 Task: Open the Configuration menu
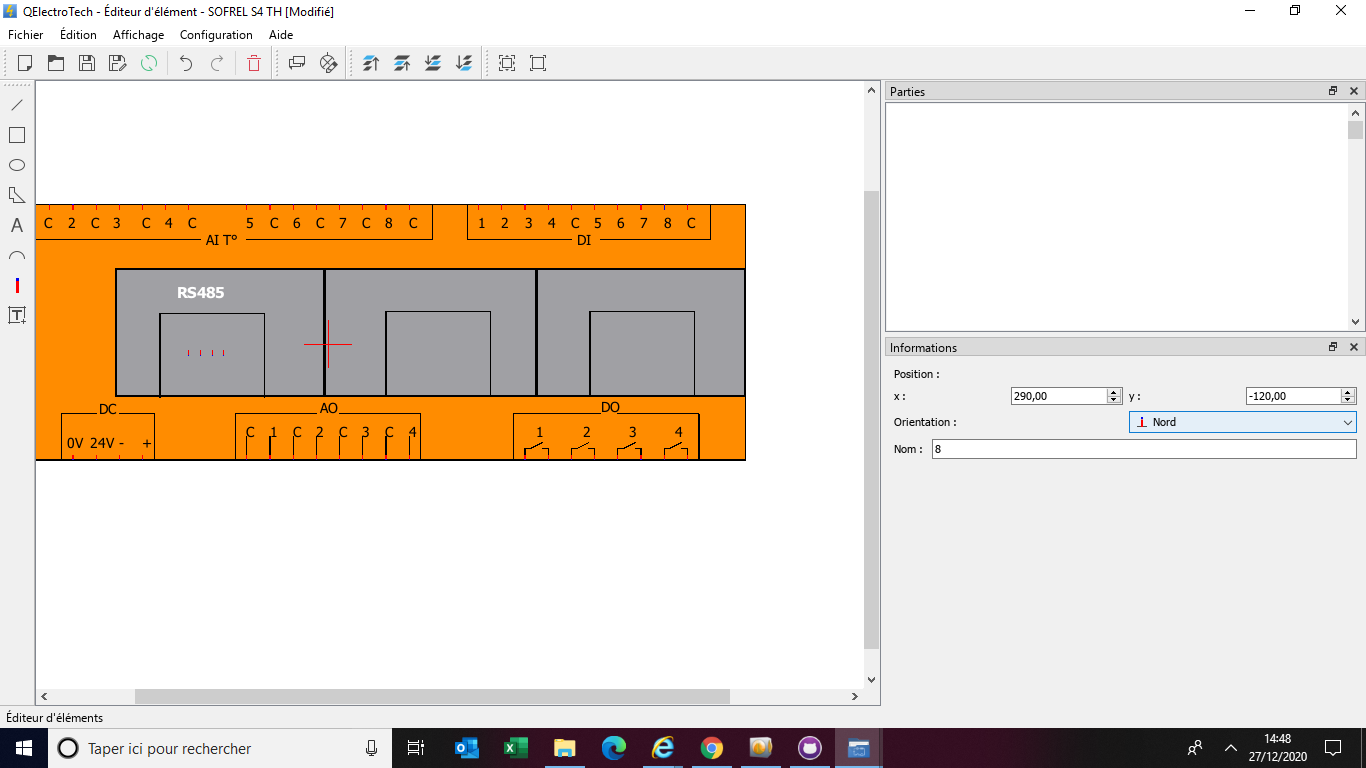216,35
